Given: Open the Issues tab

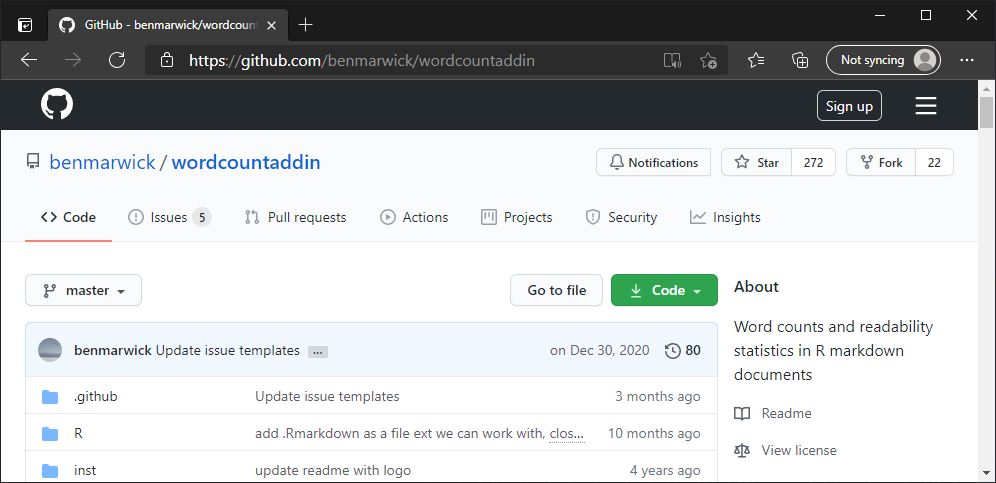Looking at the screenshot, I should (x=169, y=217).
